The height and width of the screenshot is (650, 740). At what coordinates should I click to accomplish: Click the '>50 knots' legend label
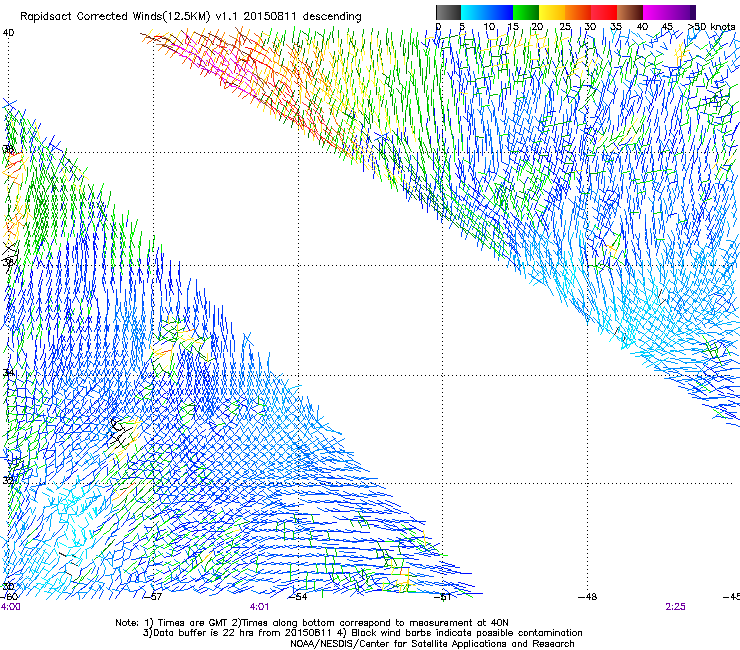[x=711, y=27]
